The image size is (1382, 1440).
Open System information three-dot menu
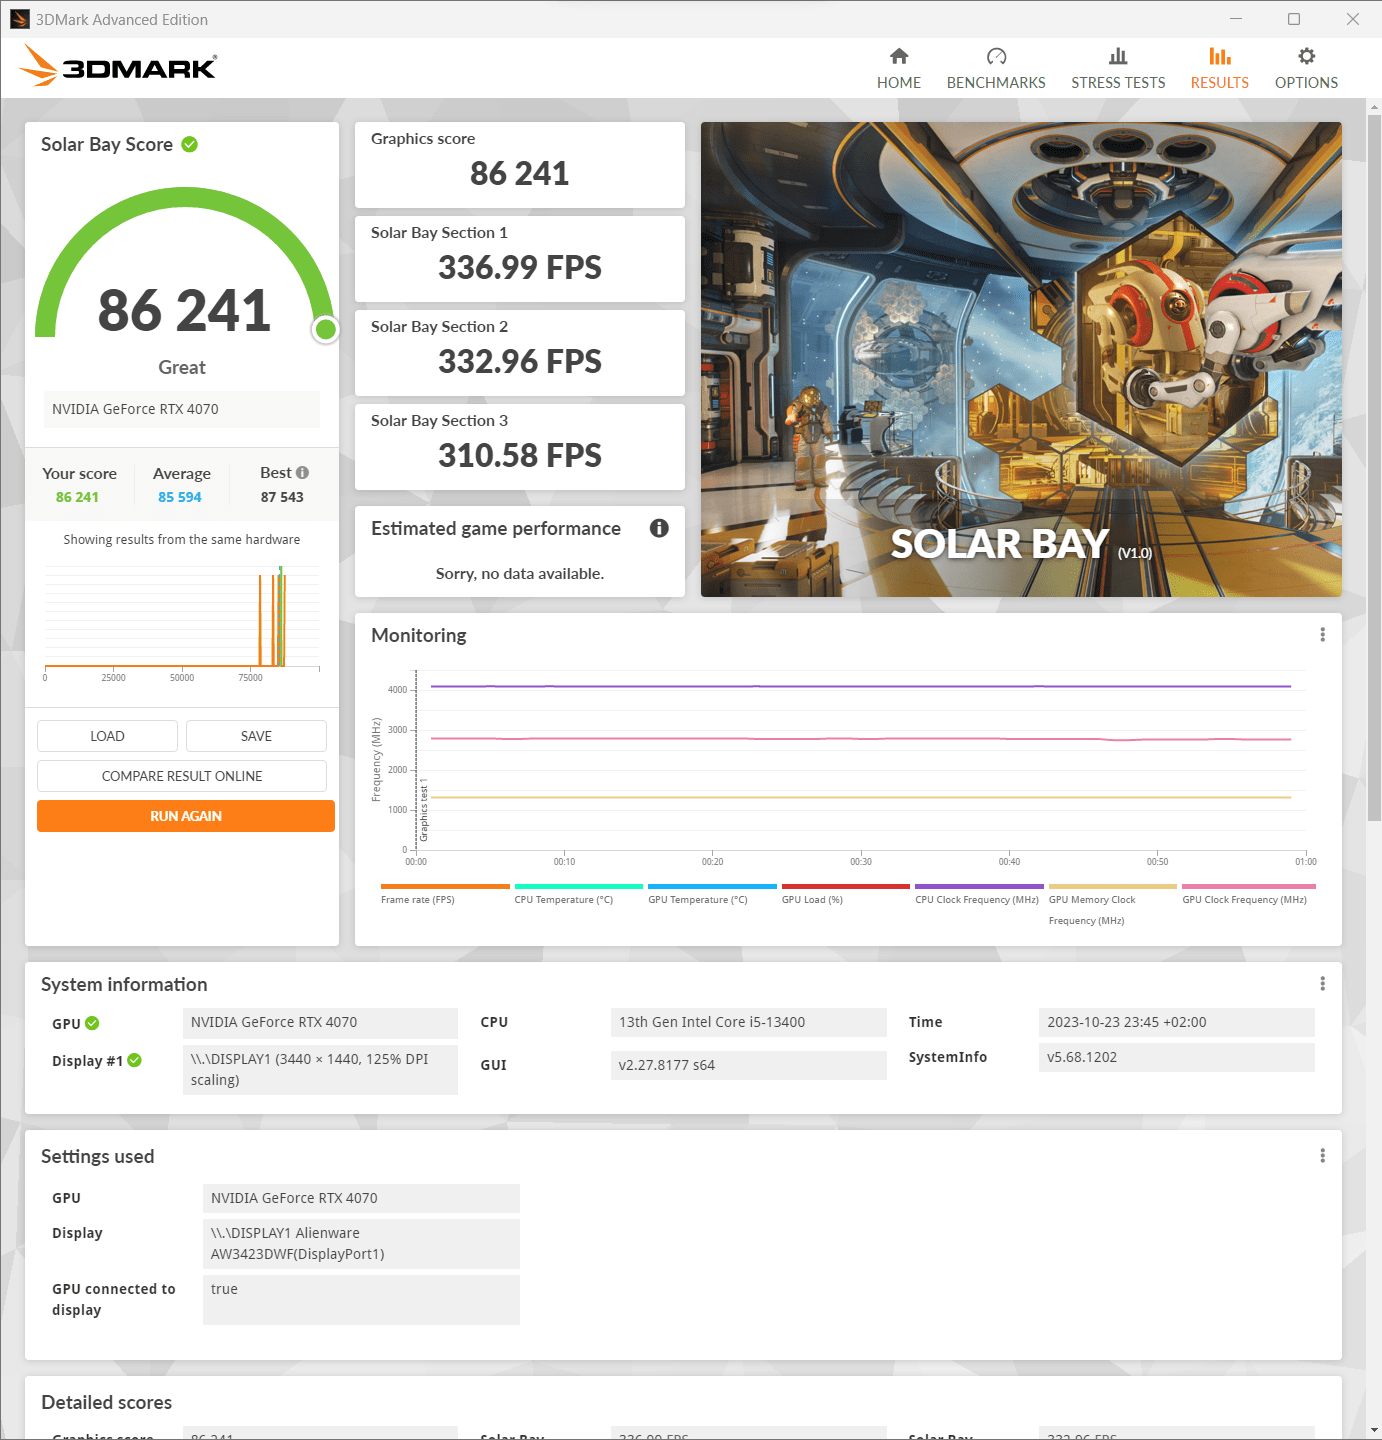[1322, 984]
